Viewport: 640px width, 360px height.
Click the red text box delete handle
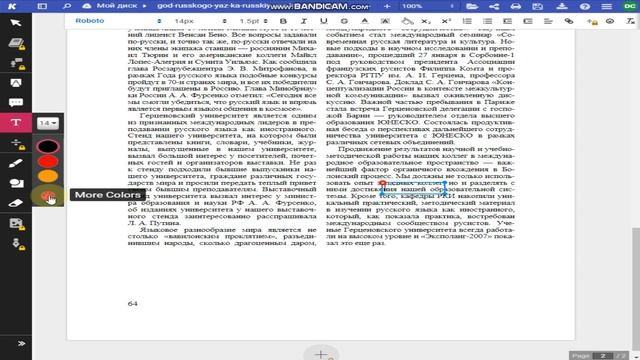point(383,184)
